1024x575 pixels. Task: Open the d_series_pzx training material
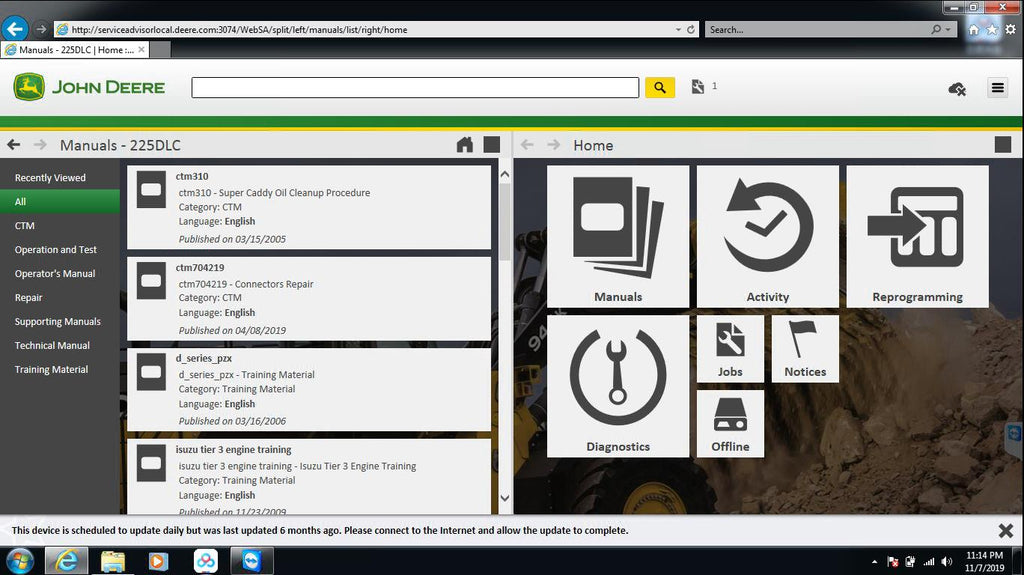(309, 390)
